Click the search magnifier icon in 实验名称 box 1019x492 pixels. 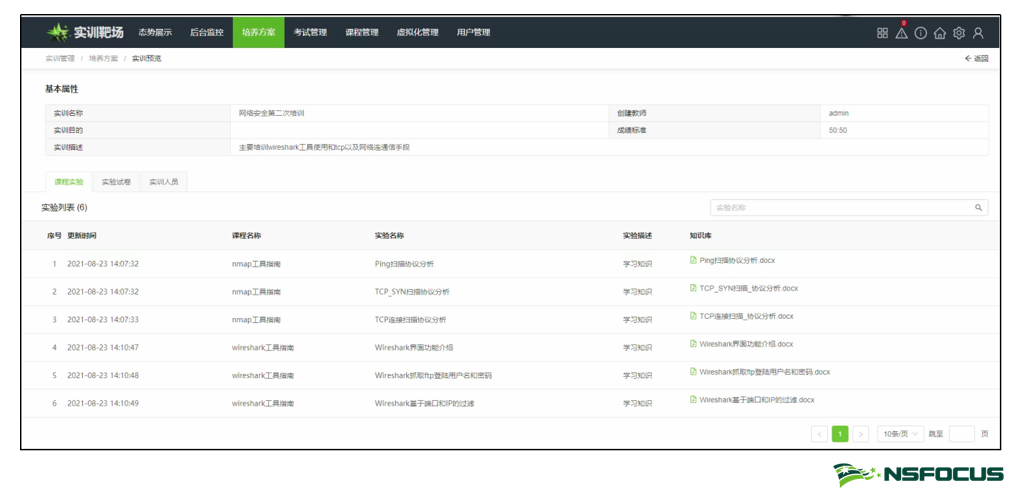(978, 208)
